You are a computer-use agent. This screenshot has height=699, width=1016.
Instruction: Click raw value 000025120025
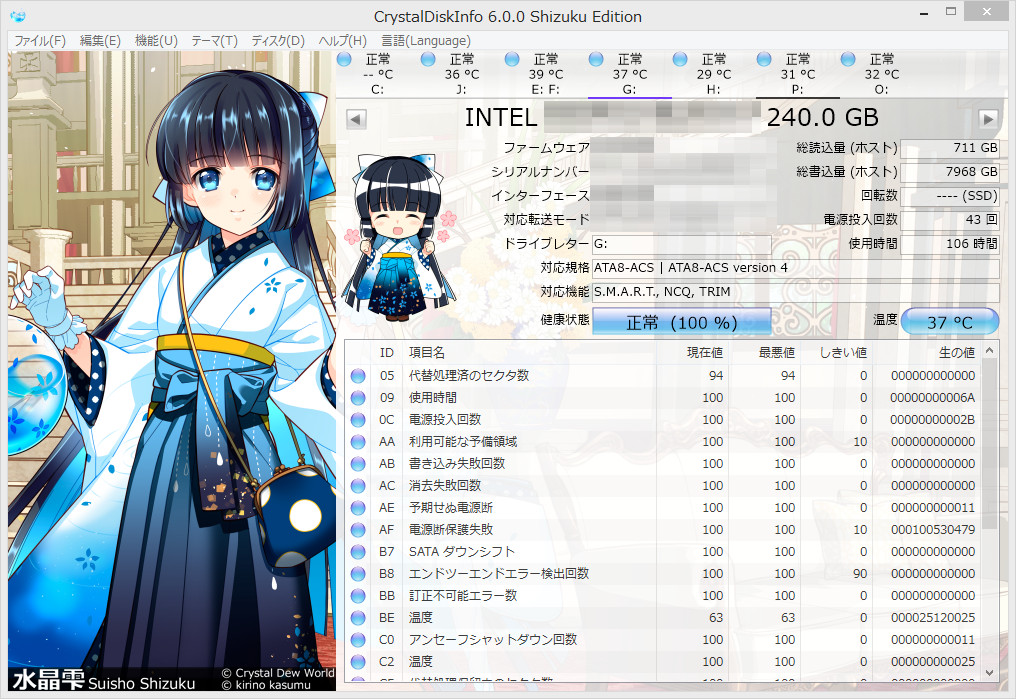click(x=933, y=618)
